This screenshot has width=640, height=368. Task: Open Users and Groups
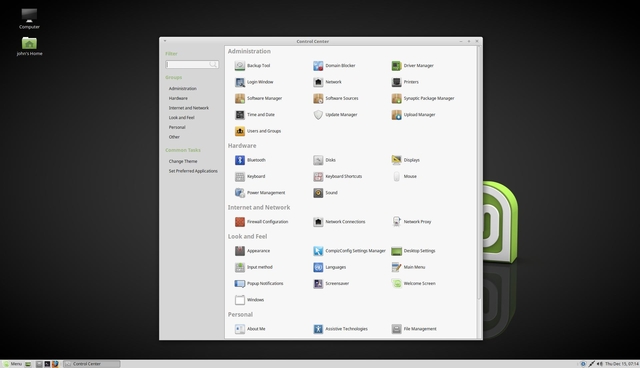click(258, 131)
